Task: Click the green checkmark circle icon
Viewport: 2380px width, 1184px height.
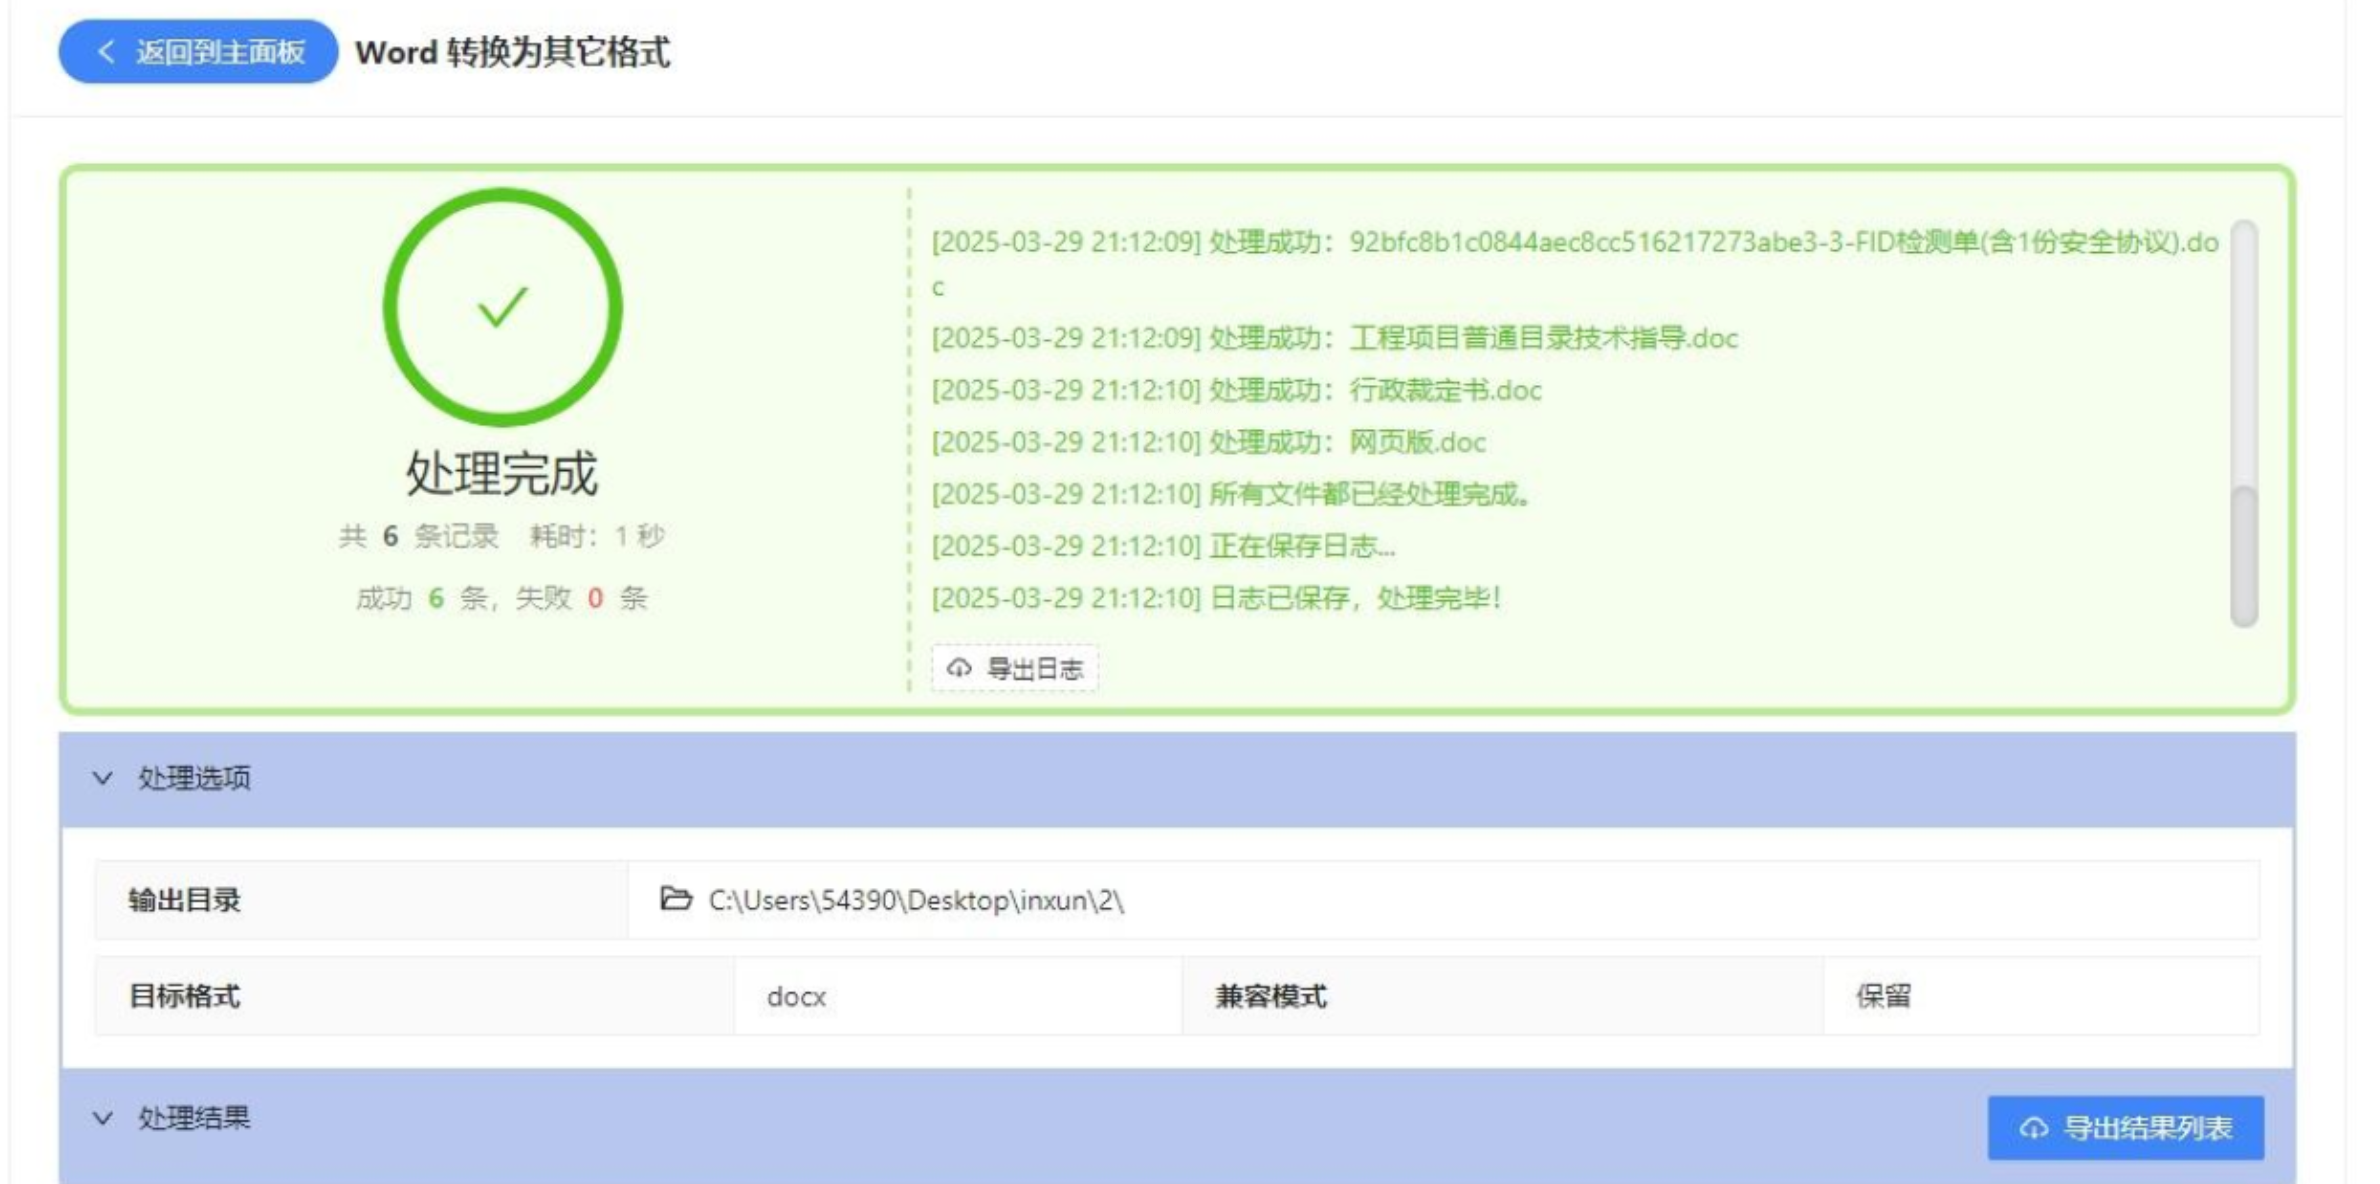Action: tap(503, 307)
